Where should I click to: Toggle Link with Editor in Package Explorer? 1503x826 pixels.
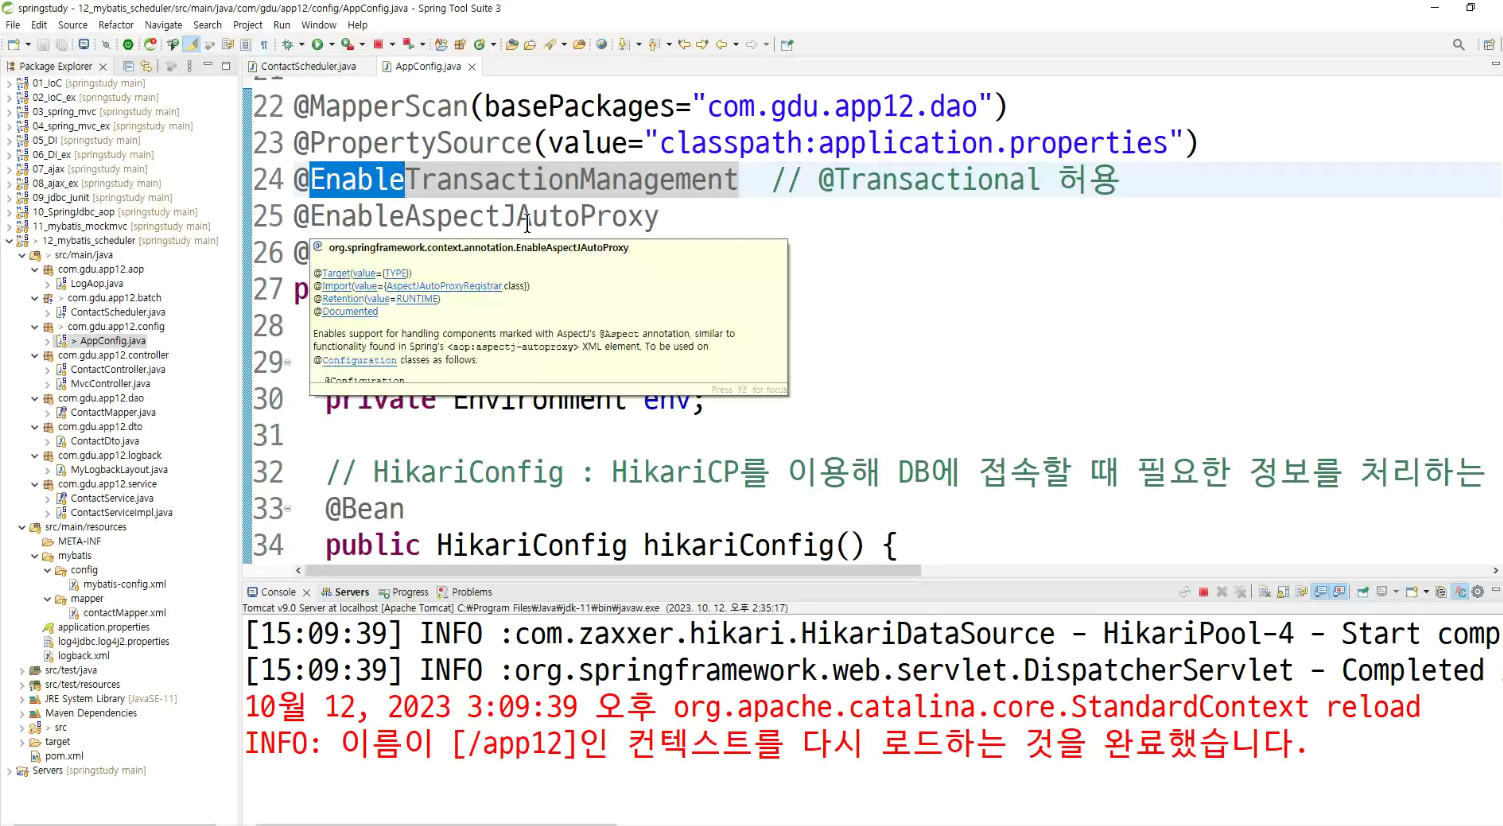(x=146, y=66)
